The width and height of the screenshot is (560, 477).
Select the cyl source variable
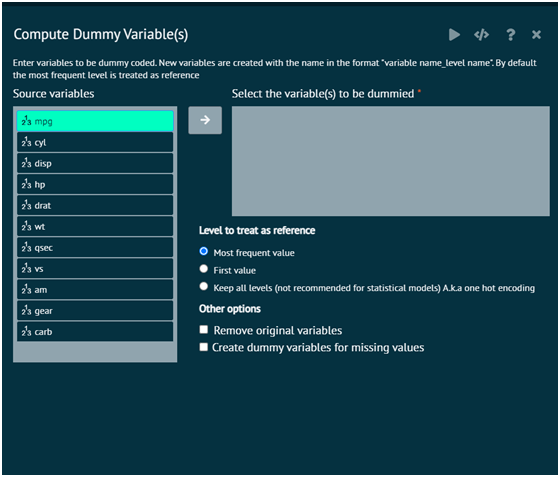point(95,142)
